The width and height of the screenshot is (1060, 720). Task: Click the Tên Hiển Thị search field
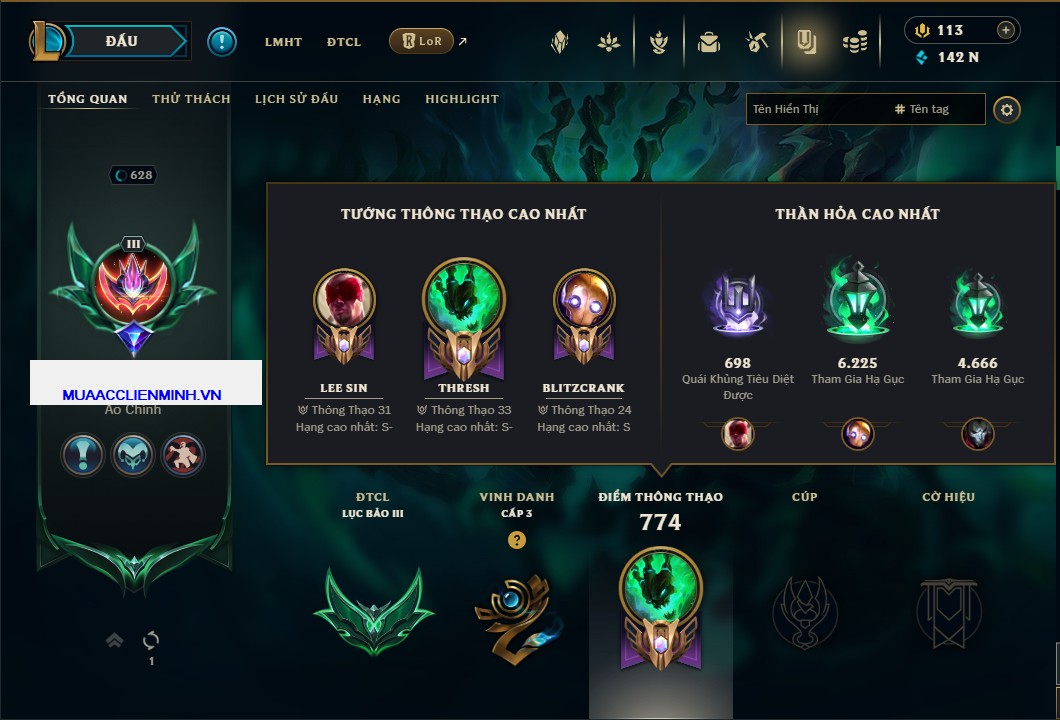[x=818, y=109]
